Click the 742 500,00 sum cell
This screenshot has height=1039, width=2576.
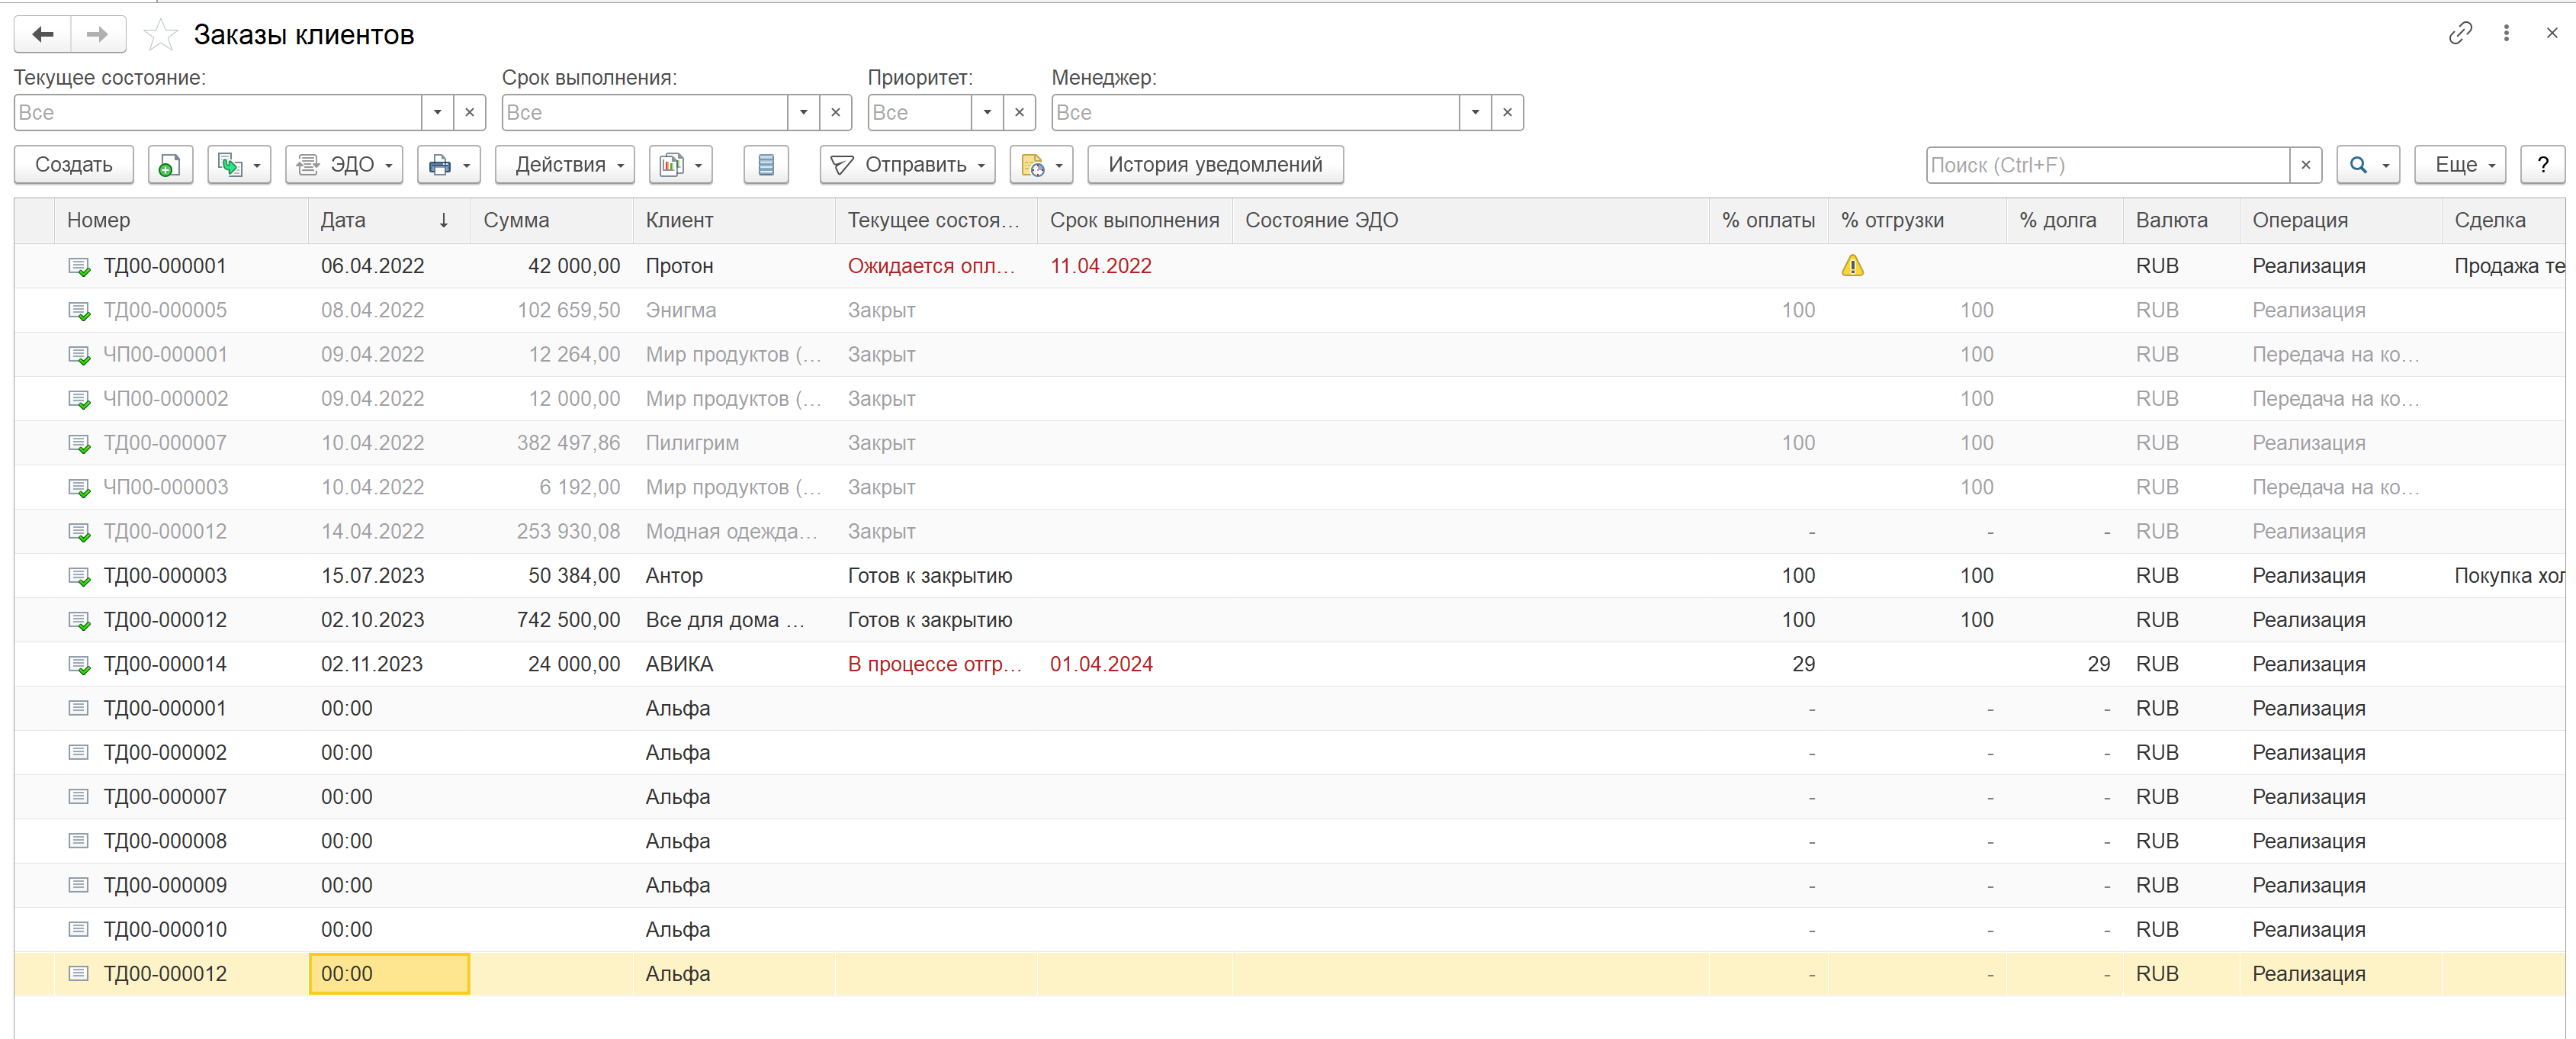(551, 620)
